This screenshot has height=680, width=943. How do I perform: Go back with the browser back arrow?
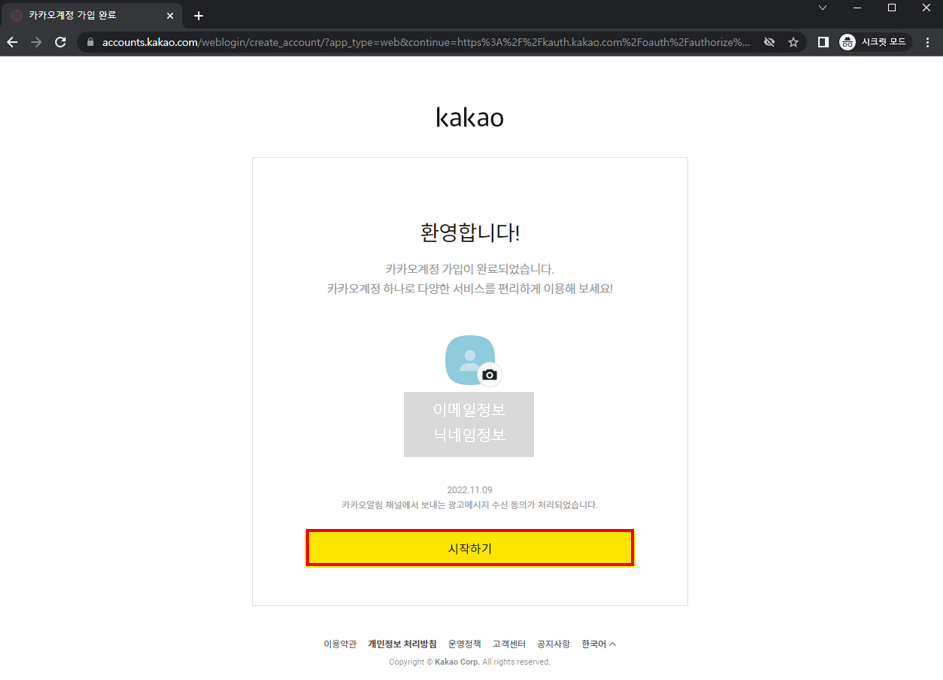click(13, 42)
